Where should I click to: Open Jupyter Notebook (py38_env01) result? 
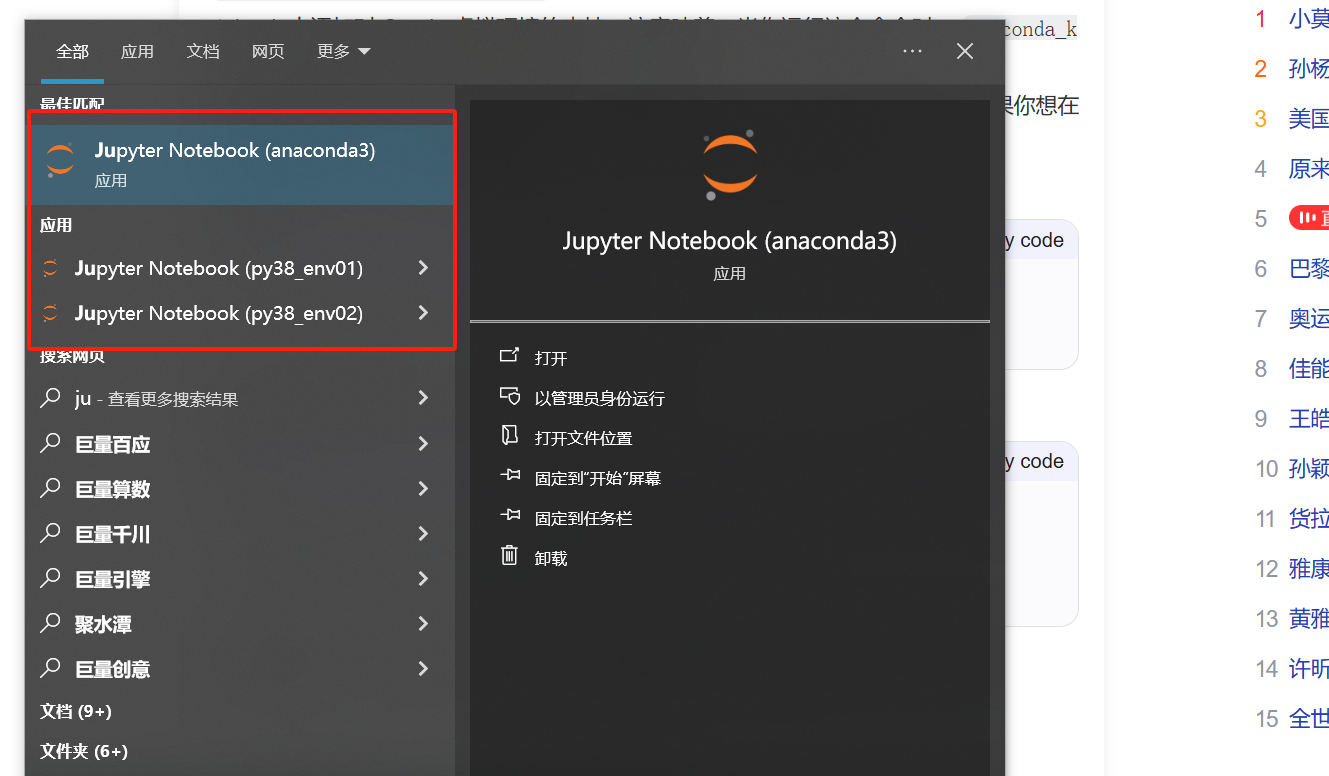click(218, 268)
